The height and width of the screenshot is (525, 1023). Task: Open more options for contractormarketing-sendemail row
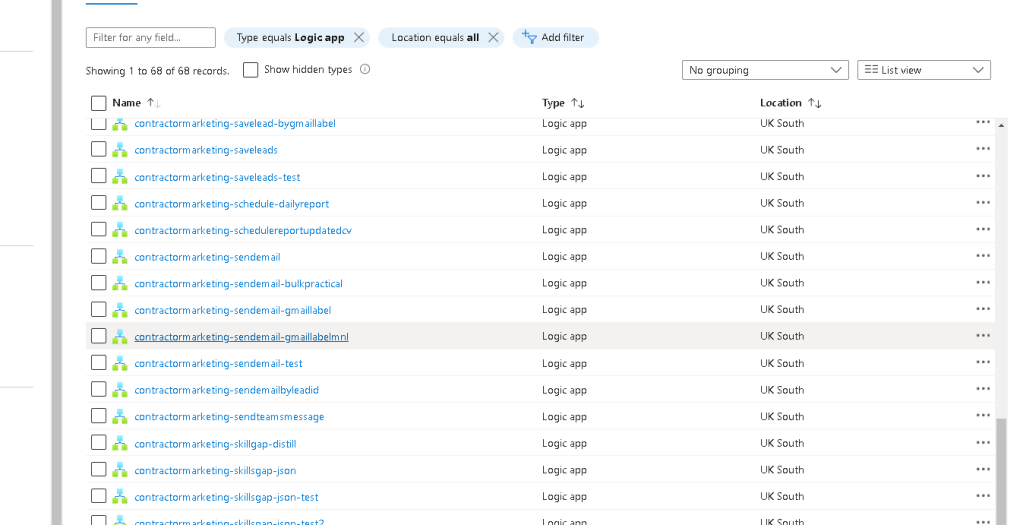(x=983, y=256)
